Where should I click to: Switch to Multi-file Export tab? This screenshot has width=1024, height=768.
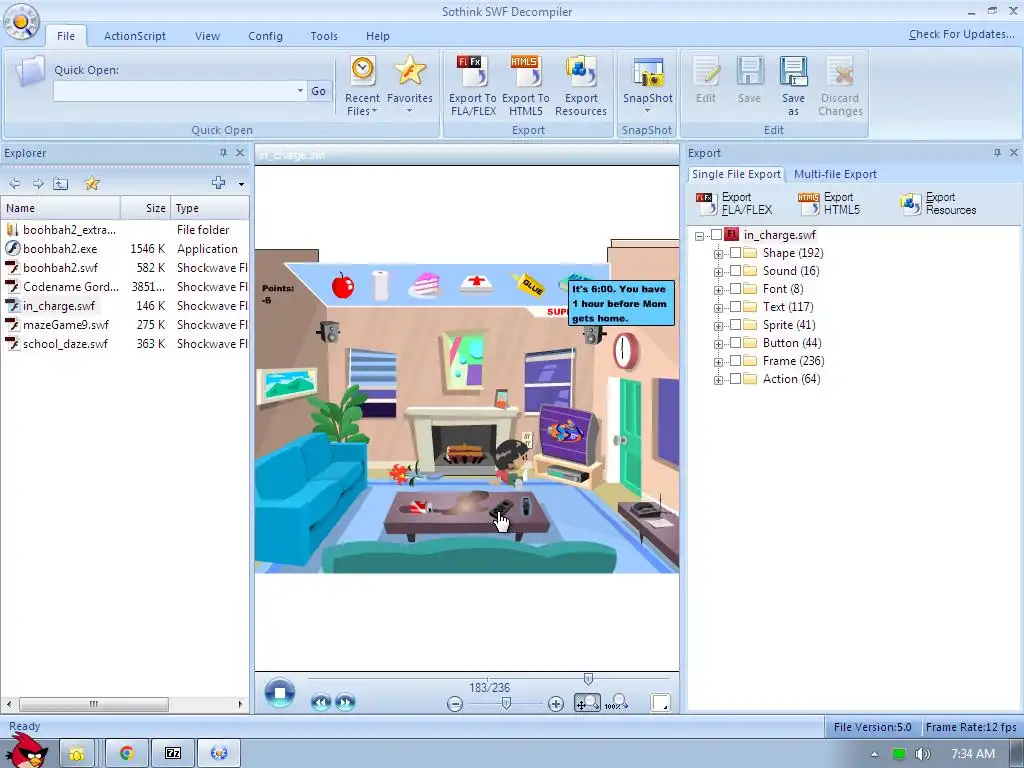point(835,174)
